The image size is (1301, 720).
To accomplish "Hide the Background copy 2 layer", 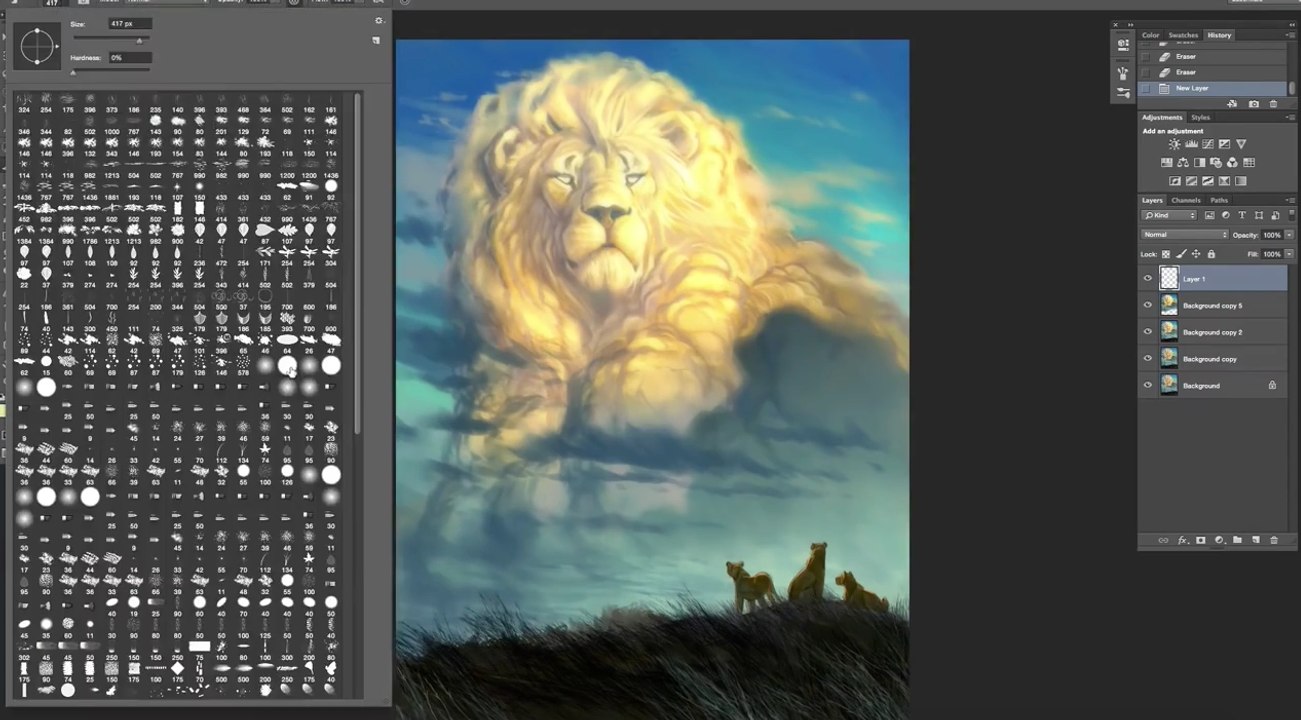I will coord(1148,332).
